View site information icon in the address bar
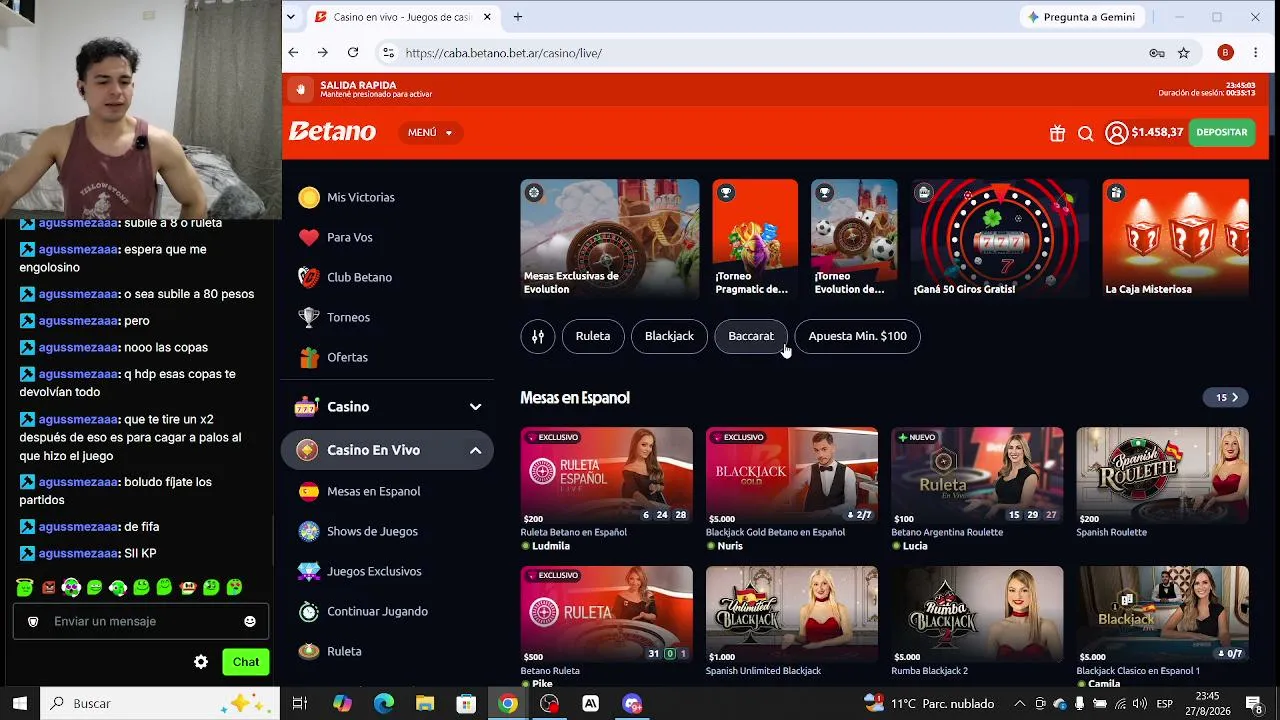 click(x=388, y=53)
